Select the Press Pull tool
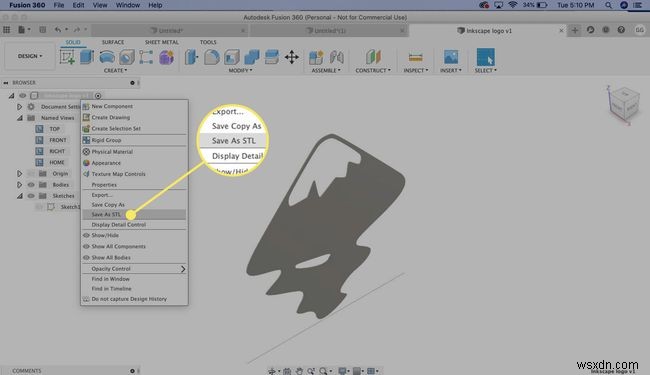Screen dimensions: 650x375 [192, 57]
